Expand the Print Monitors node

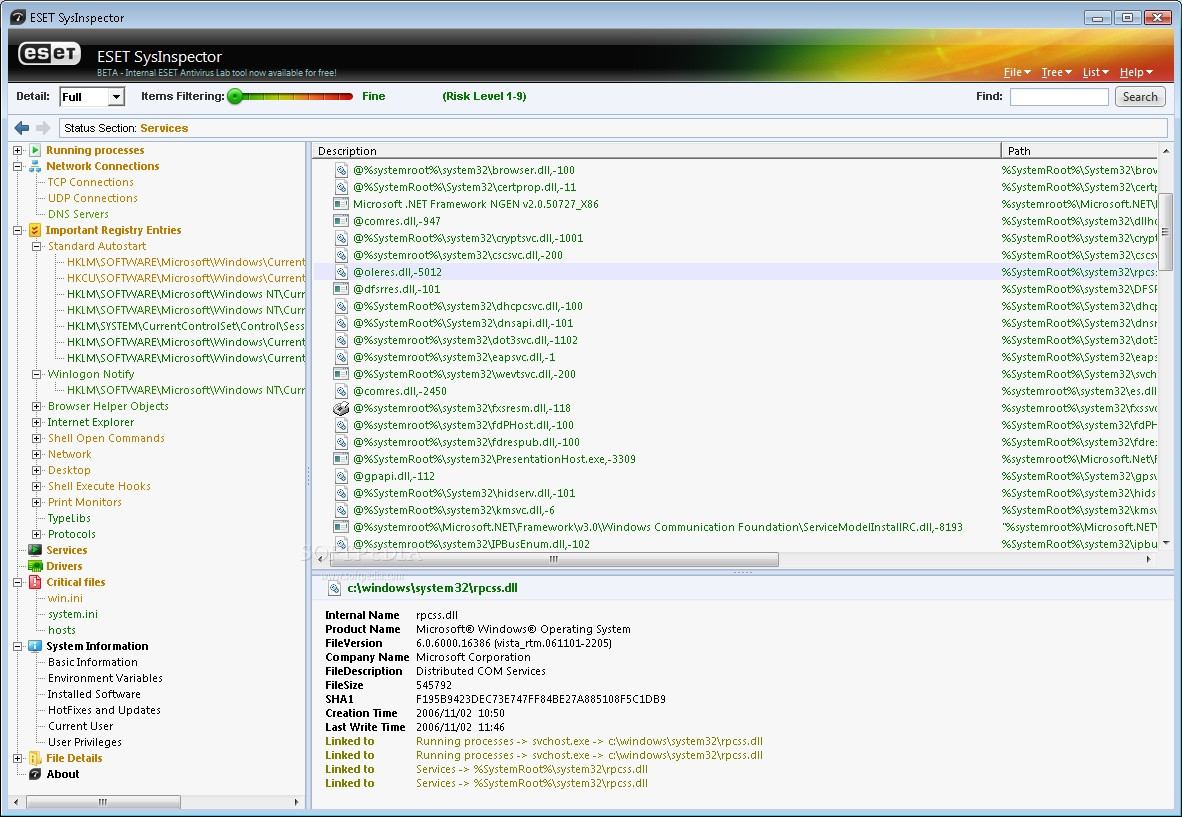pos(36,503)
